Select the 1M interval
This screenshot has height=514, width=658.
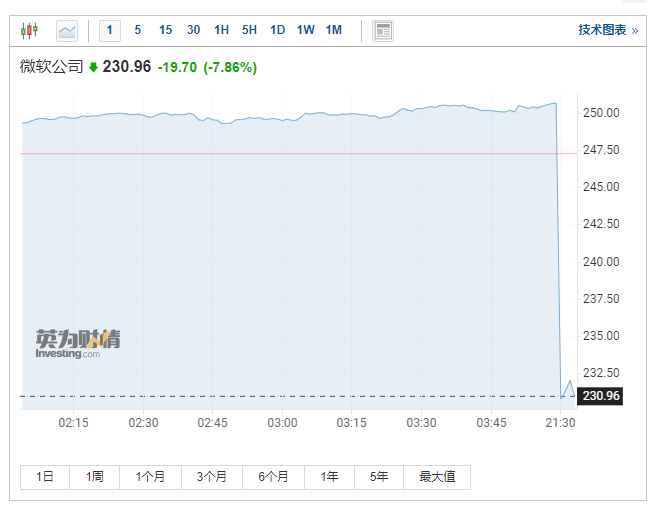pos(333,30)
